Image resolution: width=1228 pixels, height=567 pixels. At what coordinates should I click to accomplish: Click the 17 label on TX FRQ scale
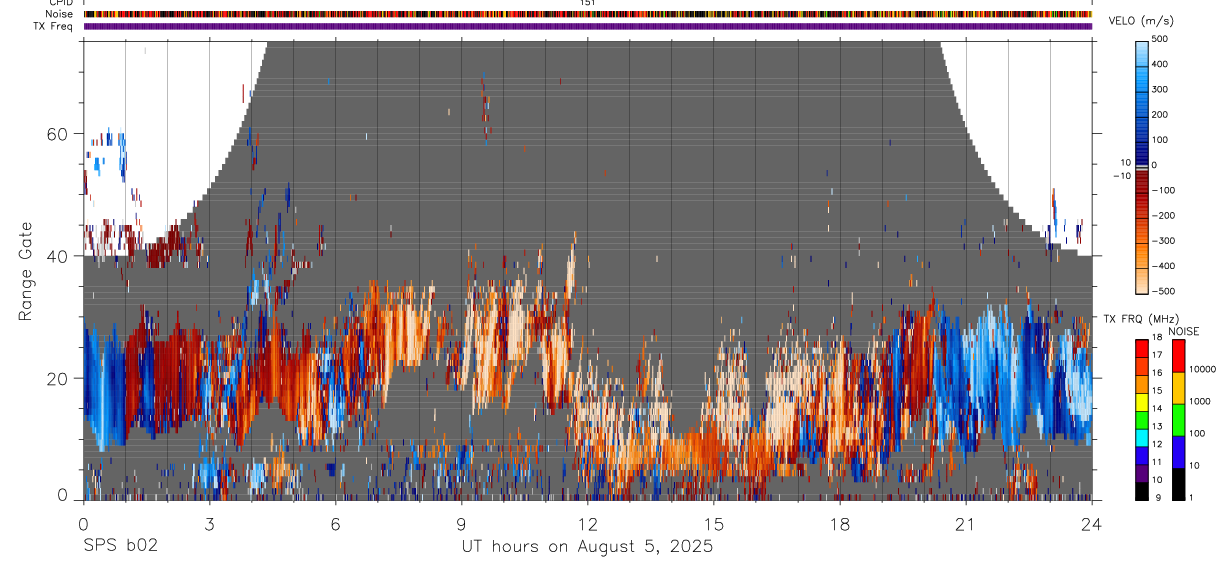pos(1158,355)
